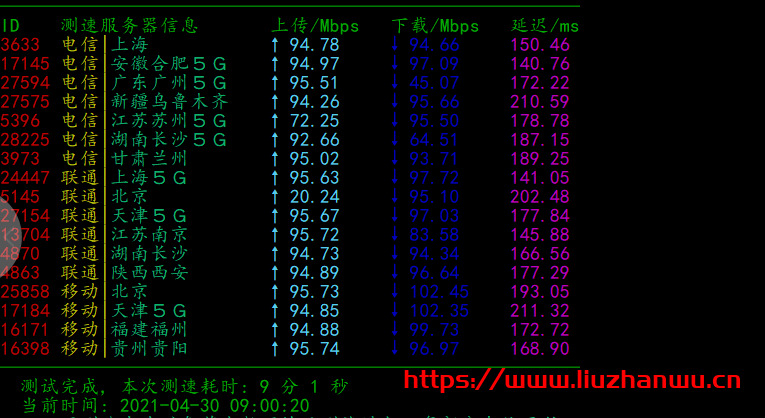Click the upload arrow next to 72.25
This screenshot has height=418, width=765.
pos(276,121)
